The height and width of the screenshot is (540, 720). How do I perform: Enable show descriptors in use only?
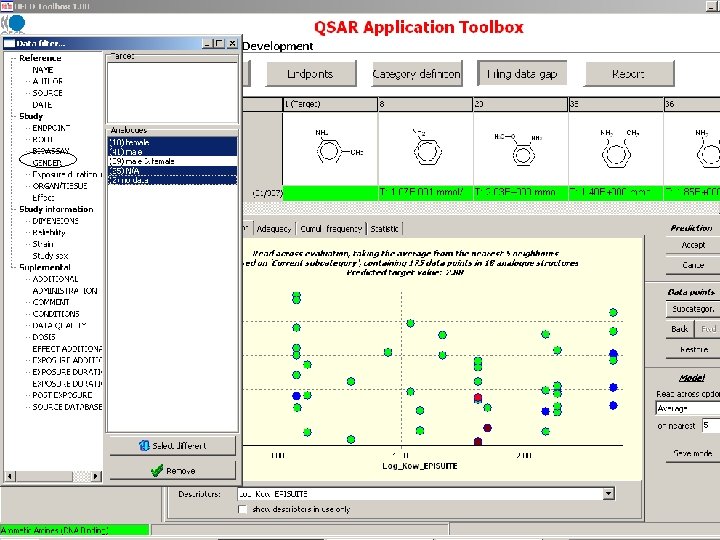click(242, 509)
